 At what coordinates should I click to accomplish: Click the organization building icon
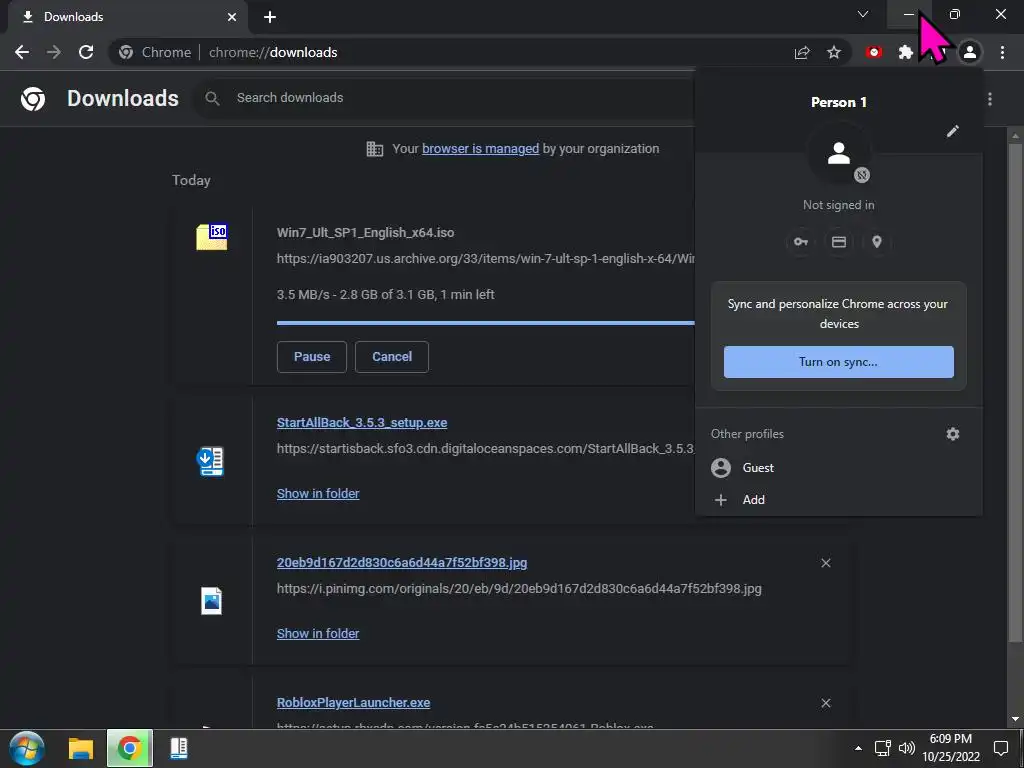375,149
